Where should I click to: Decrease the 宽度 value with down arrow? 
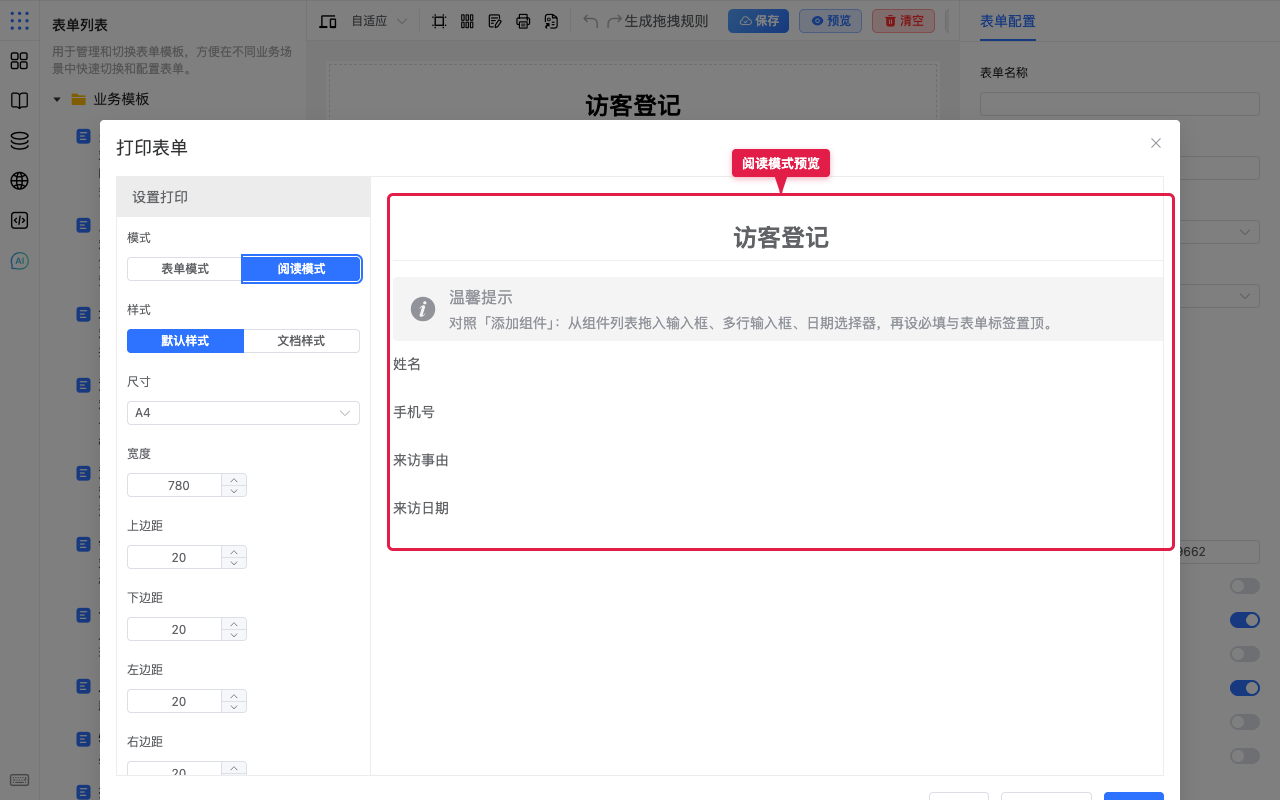(234, 491)
